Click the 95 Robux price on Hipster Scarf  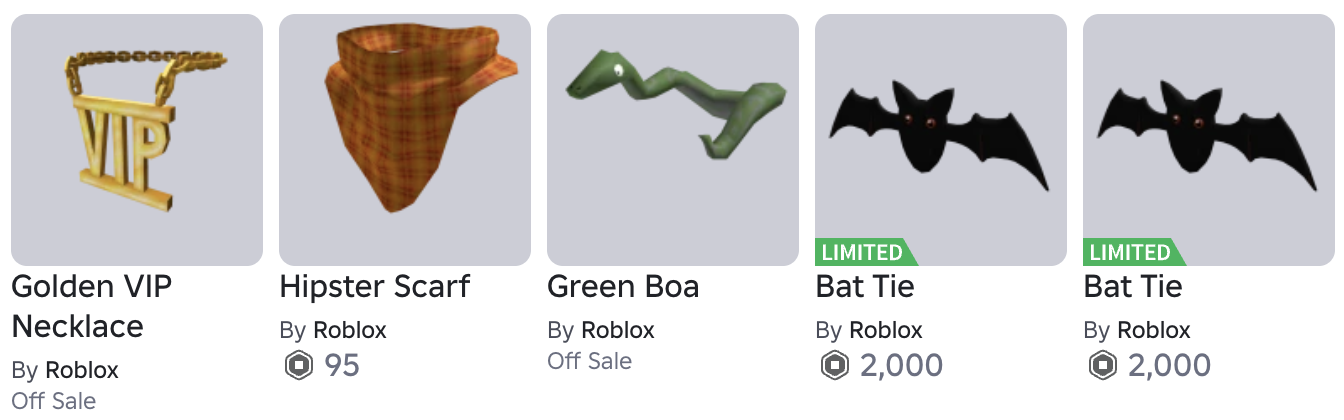(x=342, y=366)
